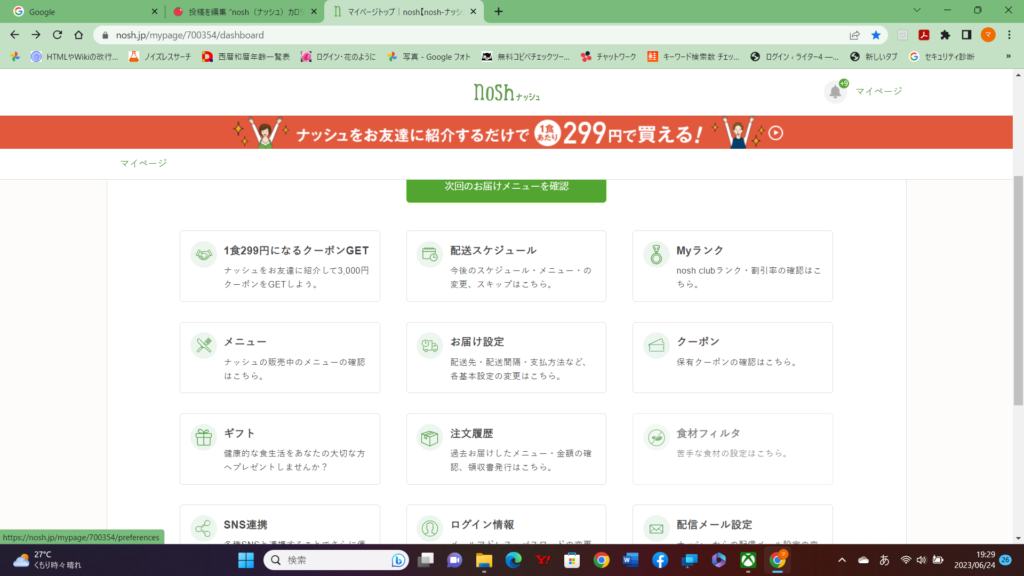This screenshot has width=1024, height=576.
Task: Click the handshake icon for 299円 coupon
Action: click(x=204, y=254)
